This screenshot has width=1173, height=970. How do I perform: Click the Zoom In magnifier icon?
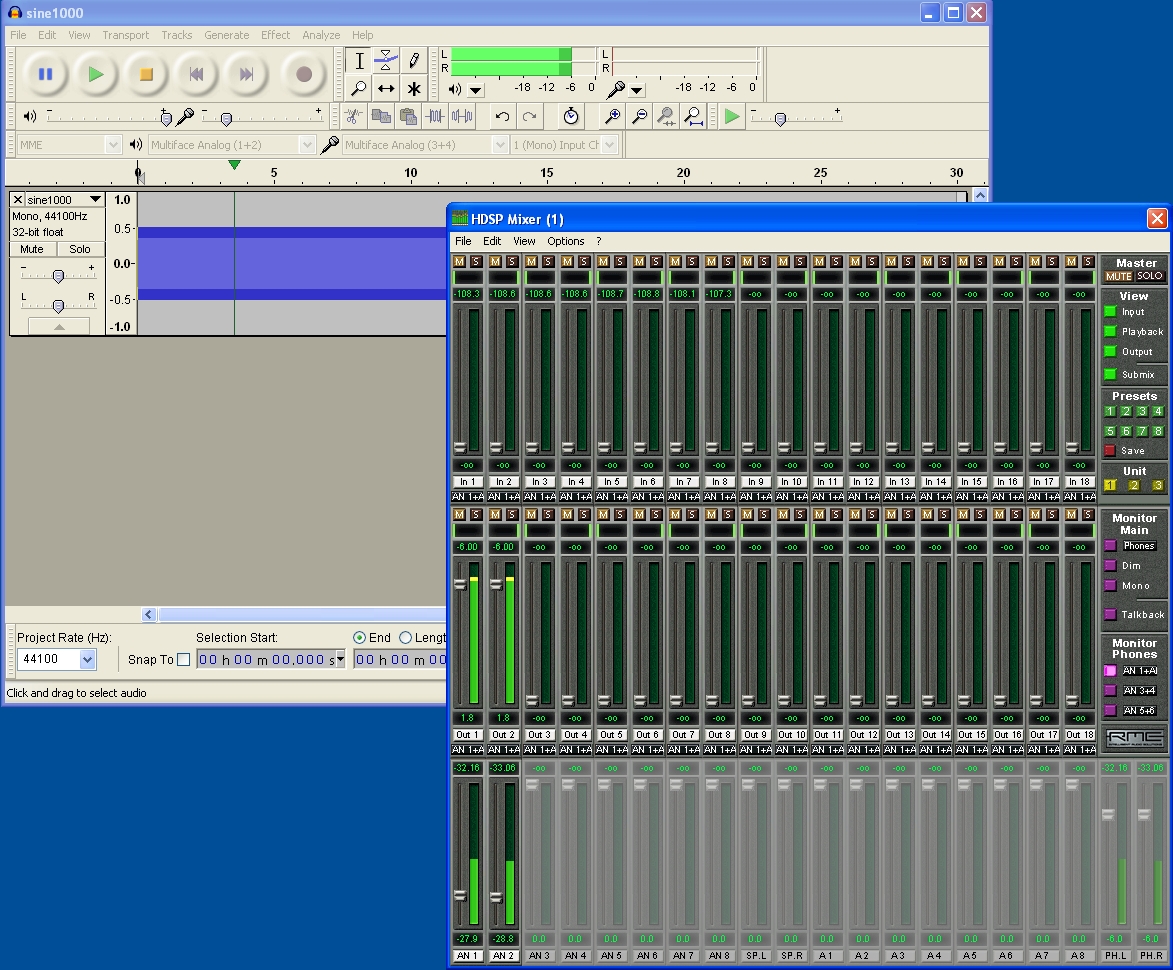click(x=613, y=116)
